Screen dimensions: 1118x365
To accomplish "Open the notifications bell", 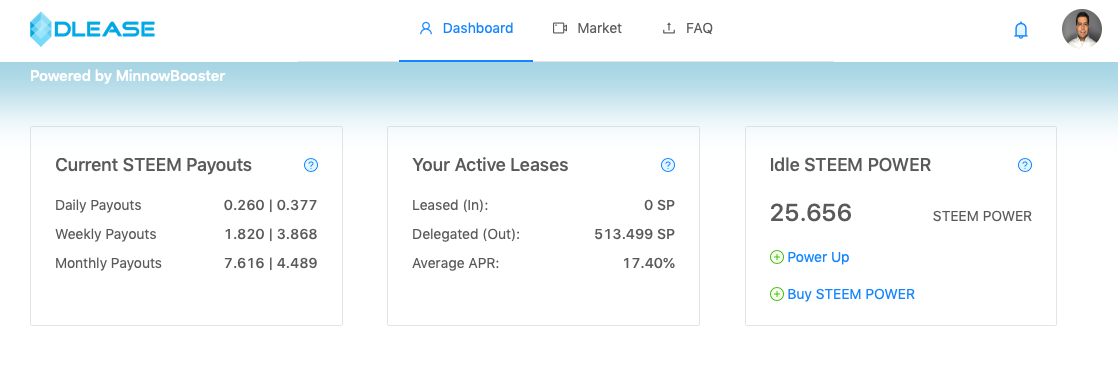I will click(1021, 30).
